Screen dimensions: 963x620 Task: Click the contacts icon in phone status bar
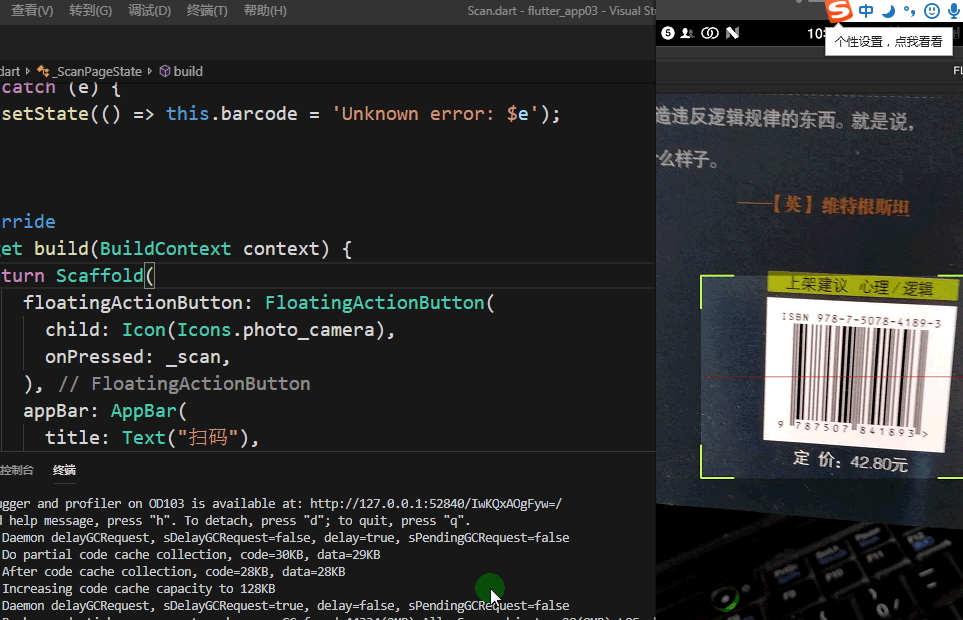(x=687, y=33)
